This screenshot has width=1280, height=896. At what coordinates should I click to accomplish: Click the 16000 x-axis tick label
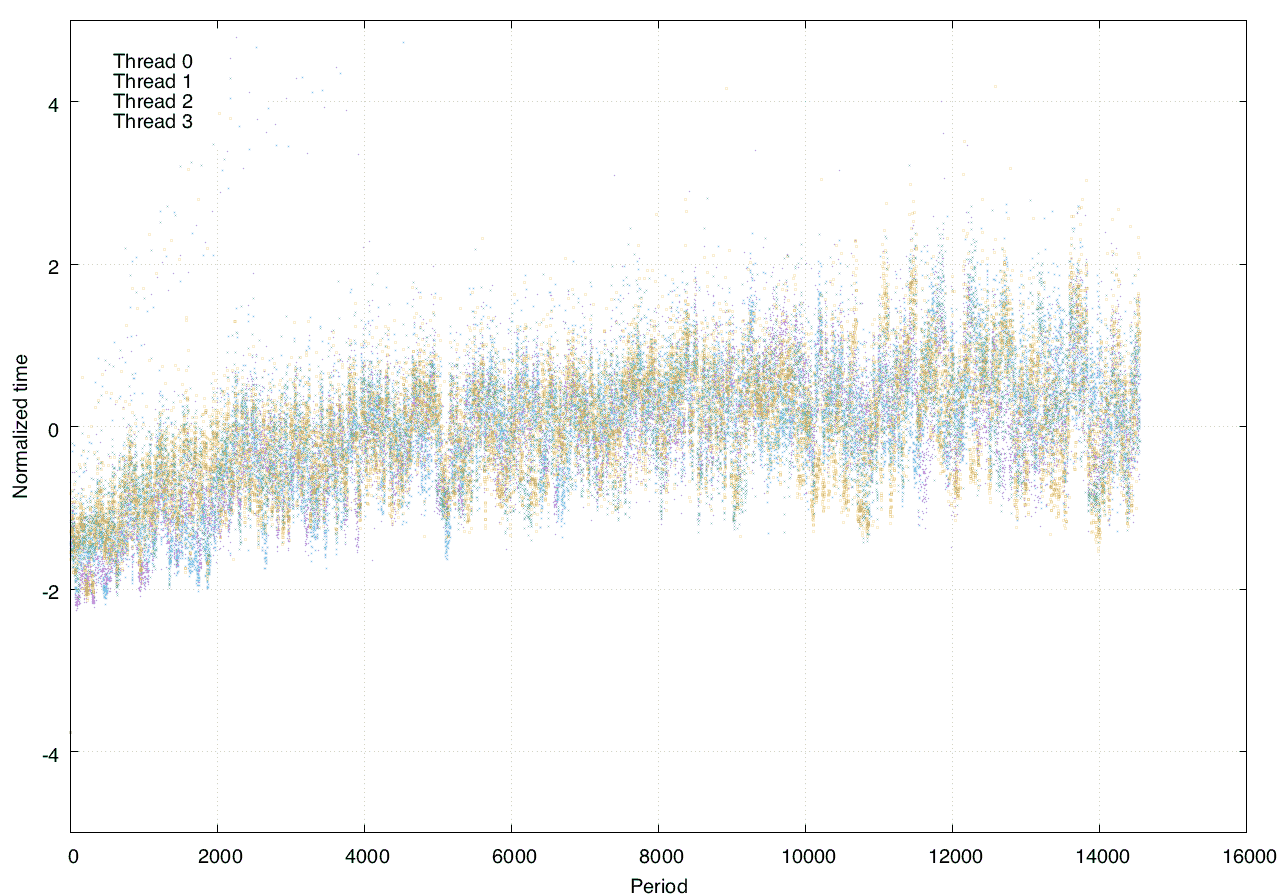point(1246,857)
